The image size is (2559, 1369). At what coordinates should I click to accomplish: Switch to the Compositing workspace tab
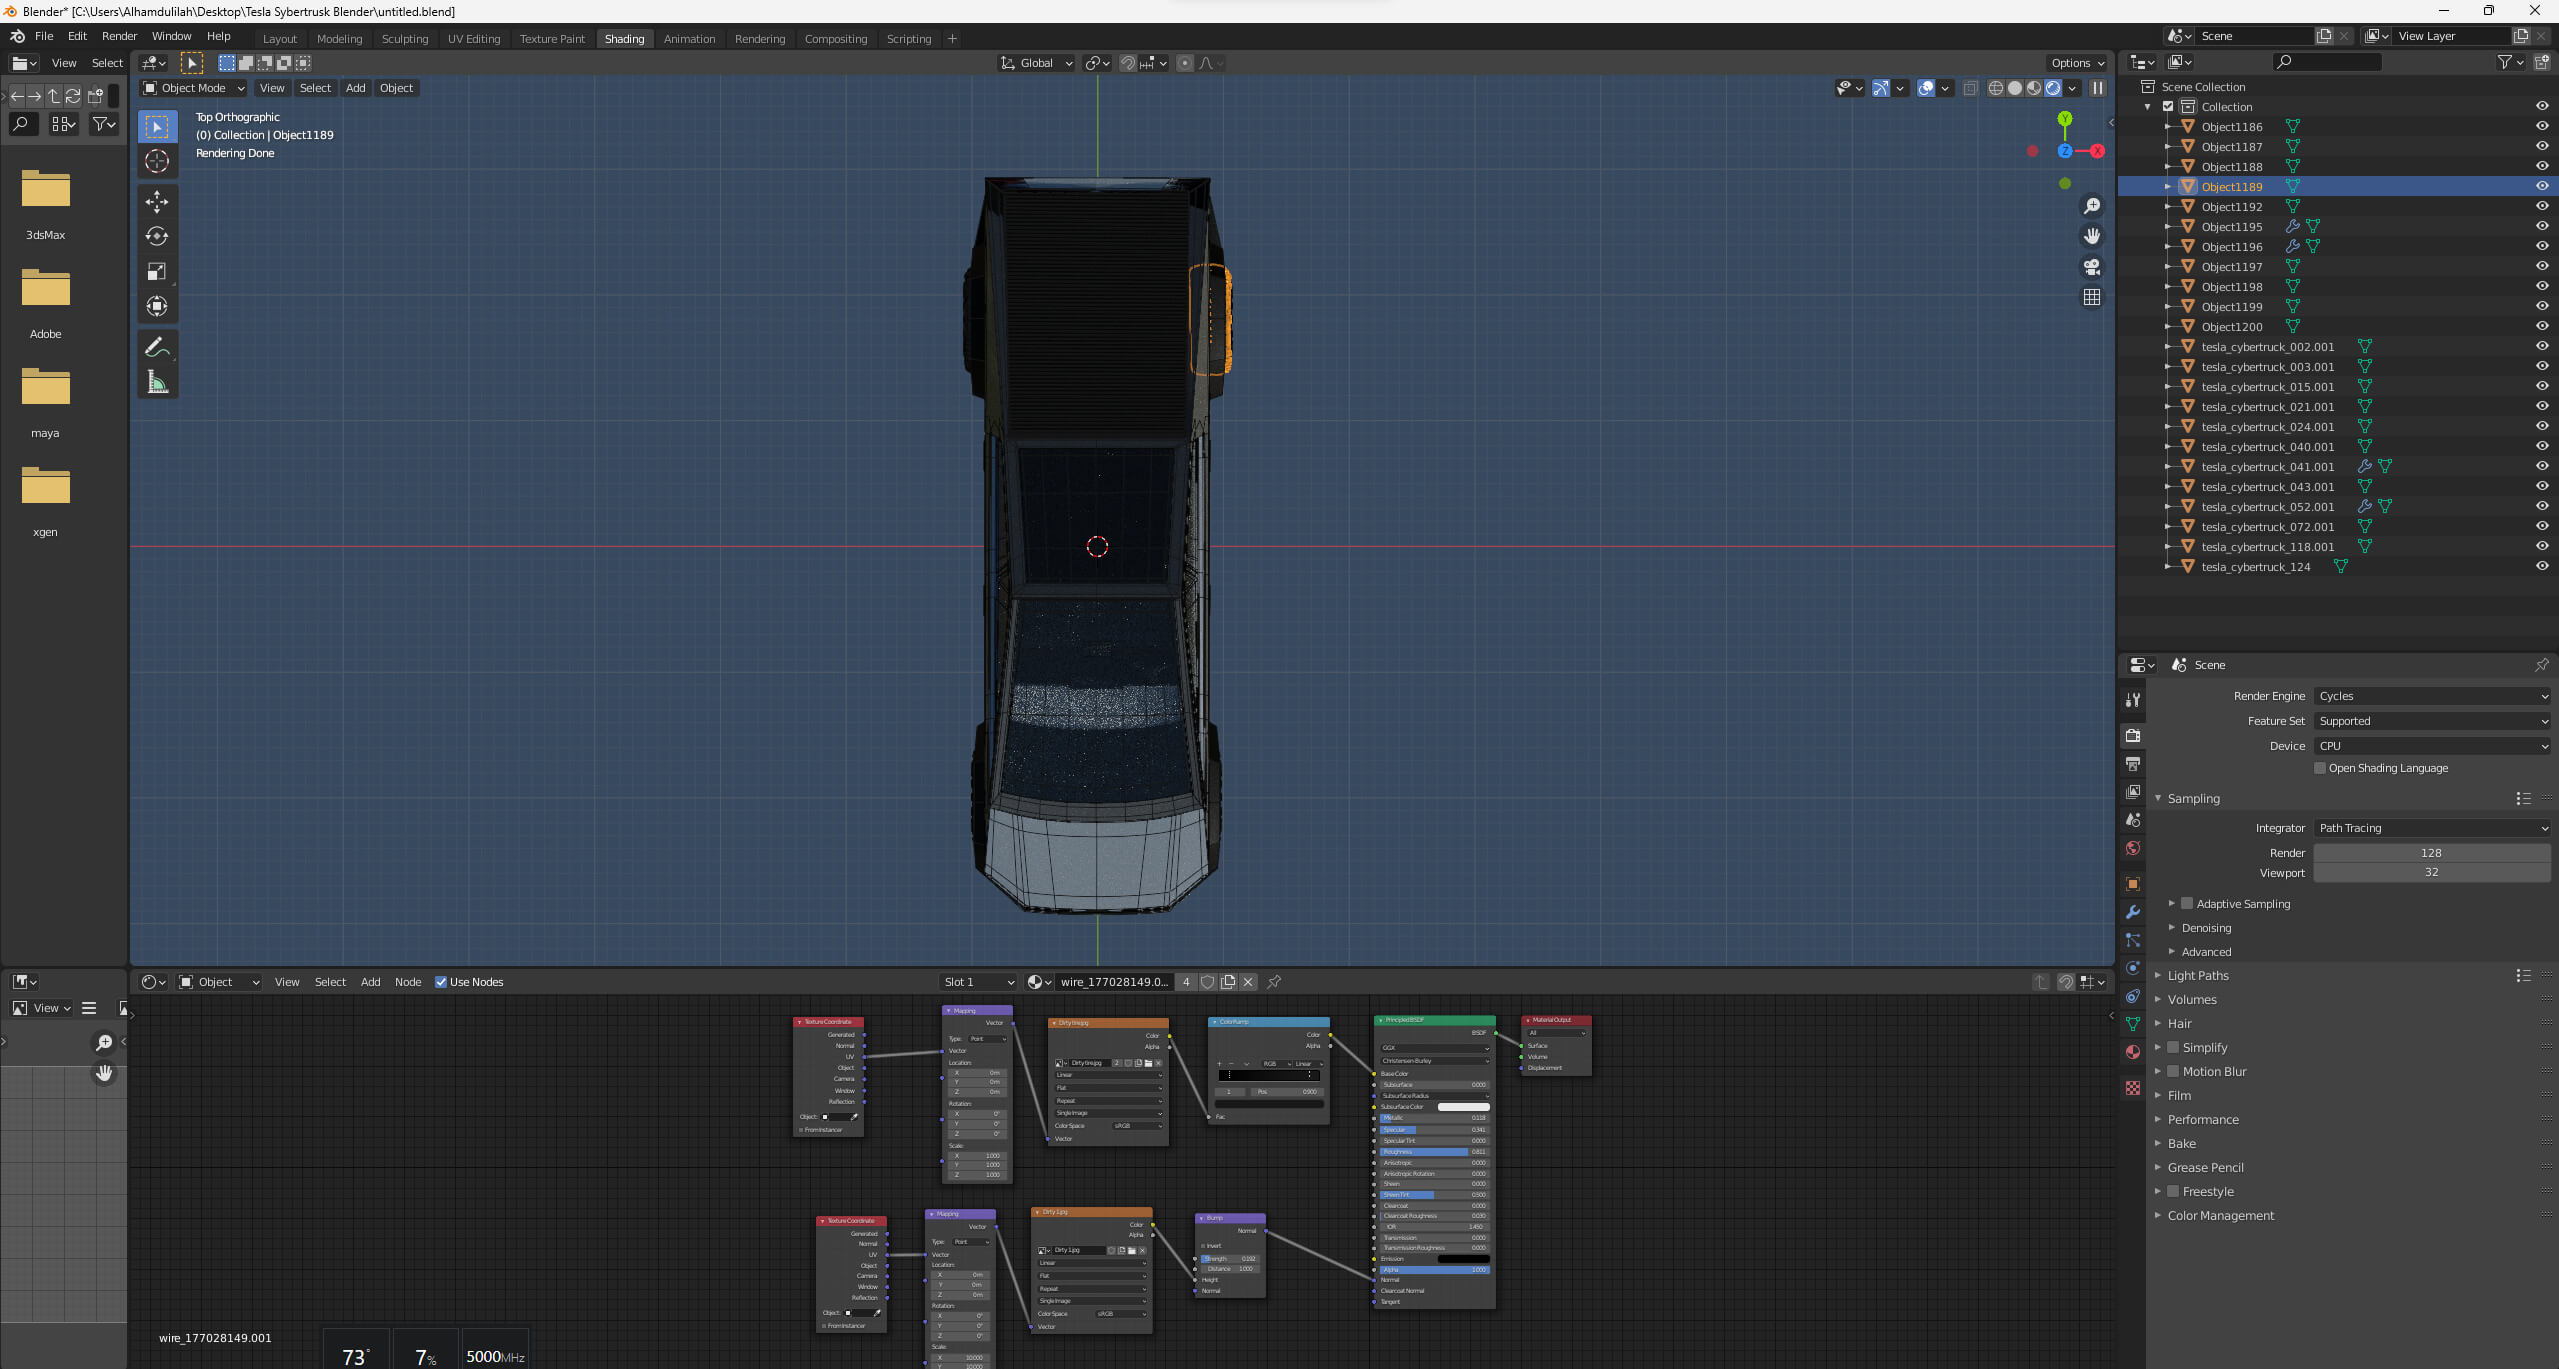point(835,39)
